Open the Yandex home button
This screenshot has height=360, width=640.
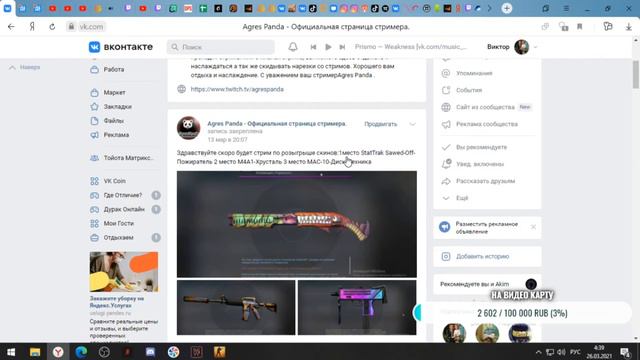point(32,27)
